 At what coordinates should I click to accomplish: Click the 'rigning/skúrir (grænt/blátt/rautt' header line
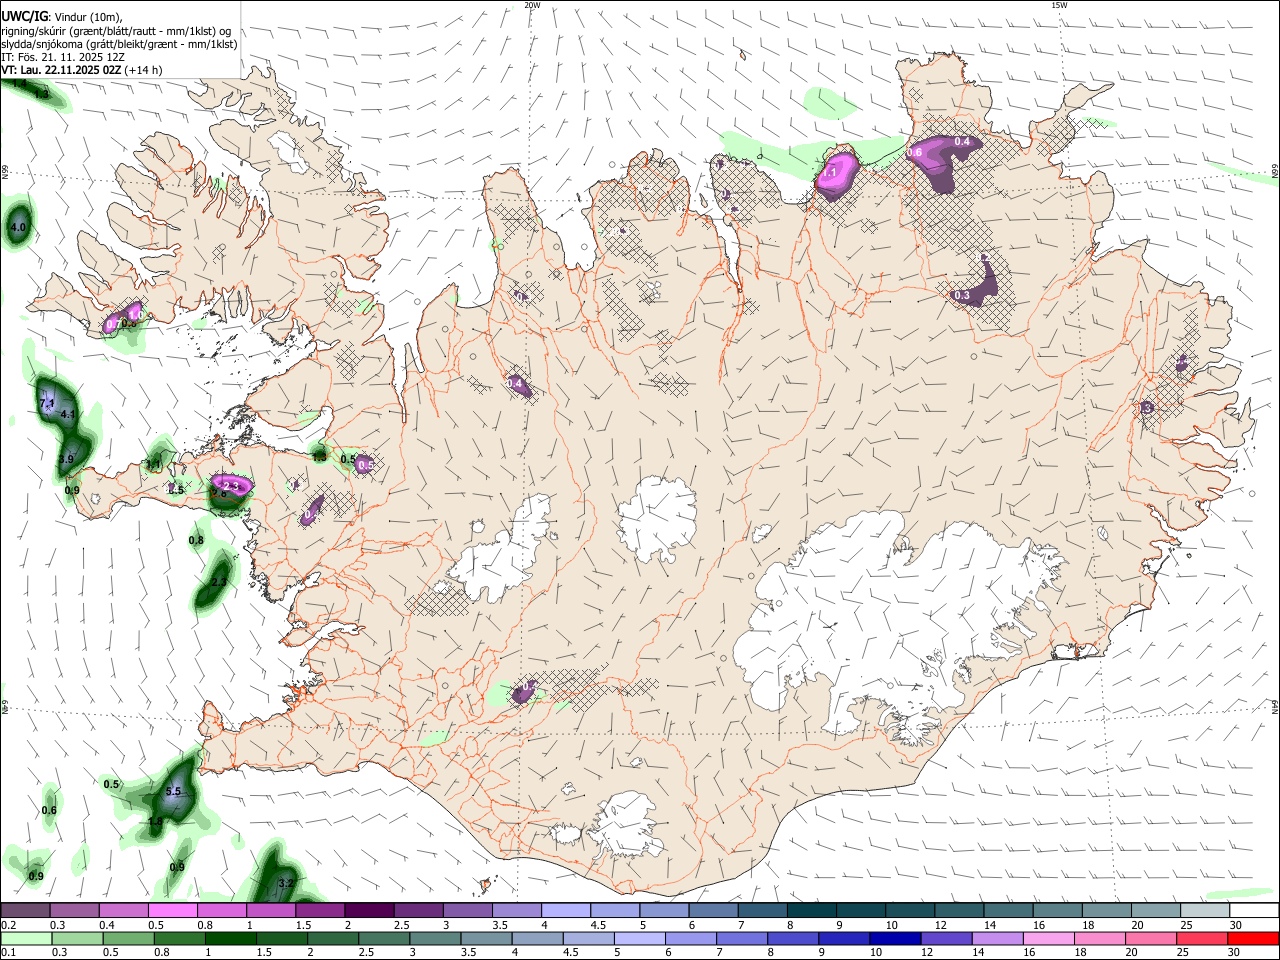click(116, 31)
